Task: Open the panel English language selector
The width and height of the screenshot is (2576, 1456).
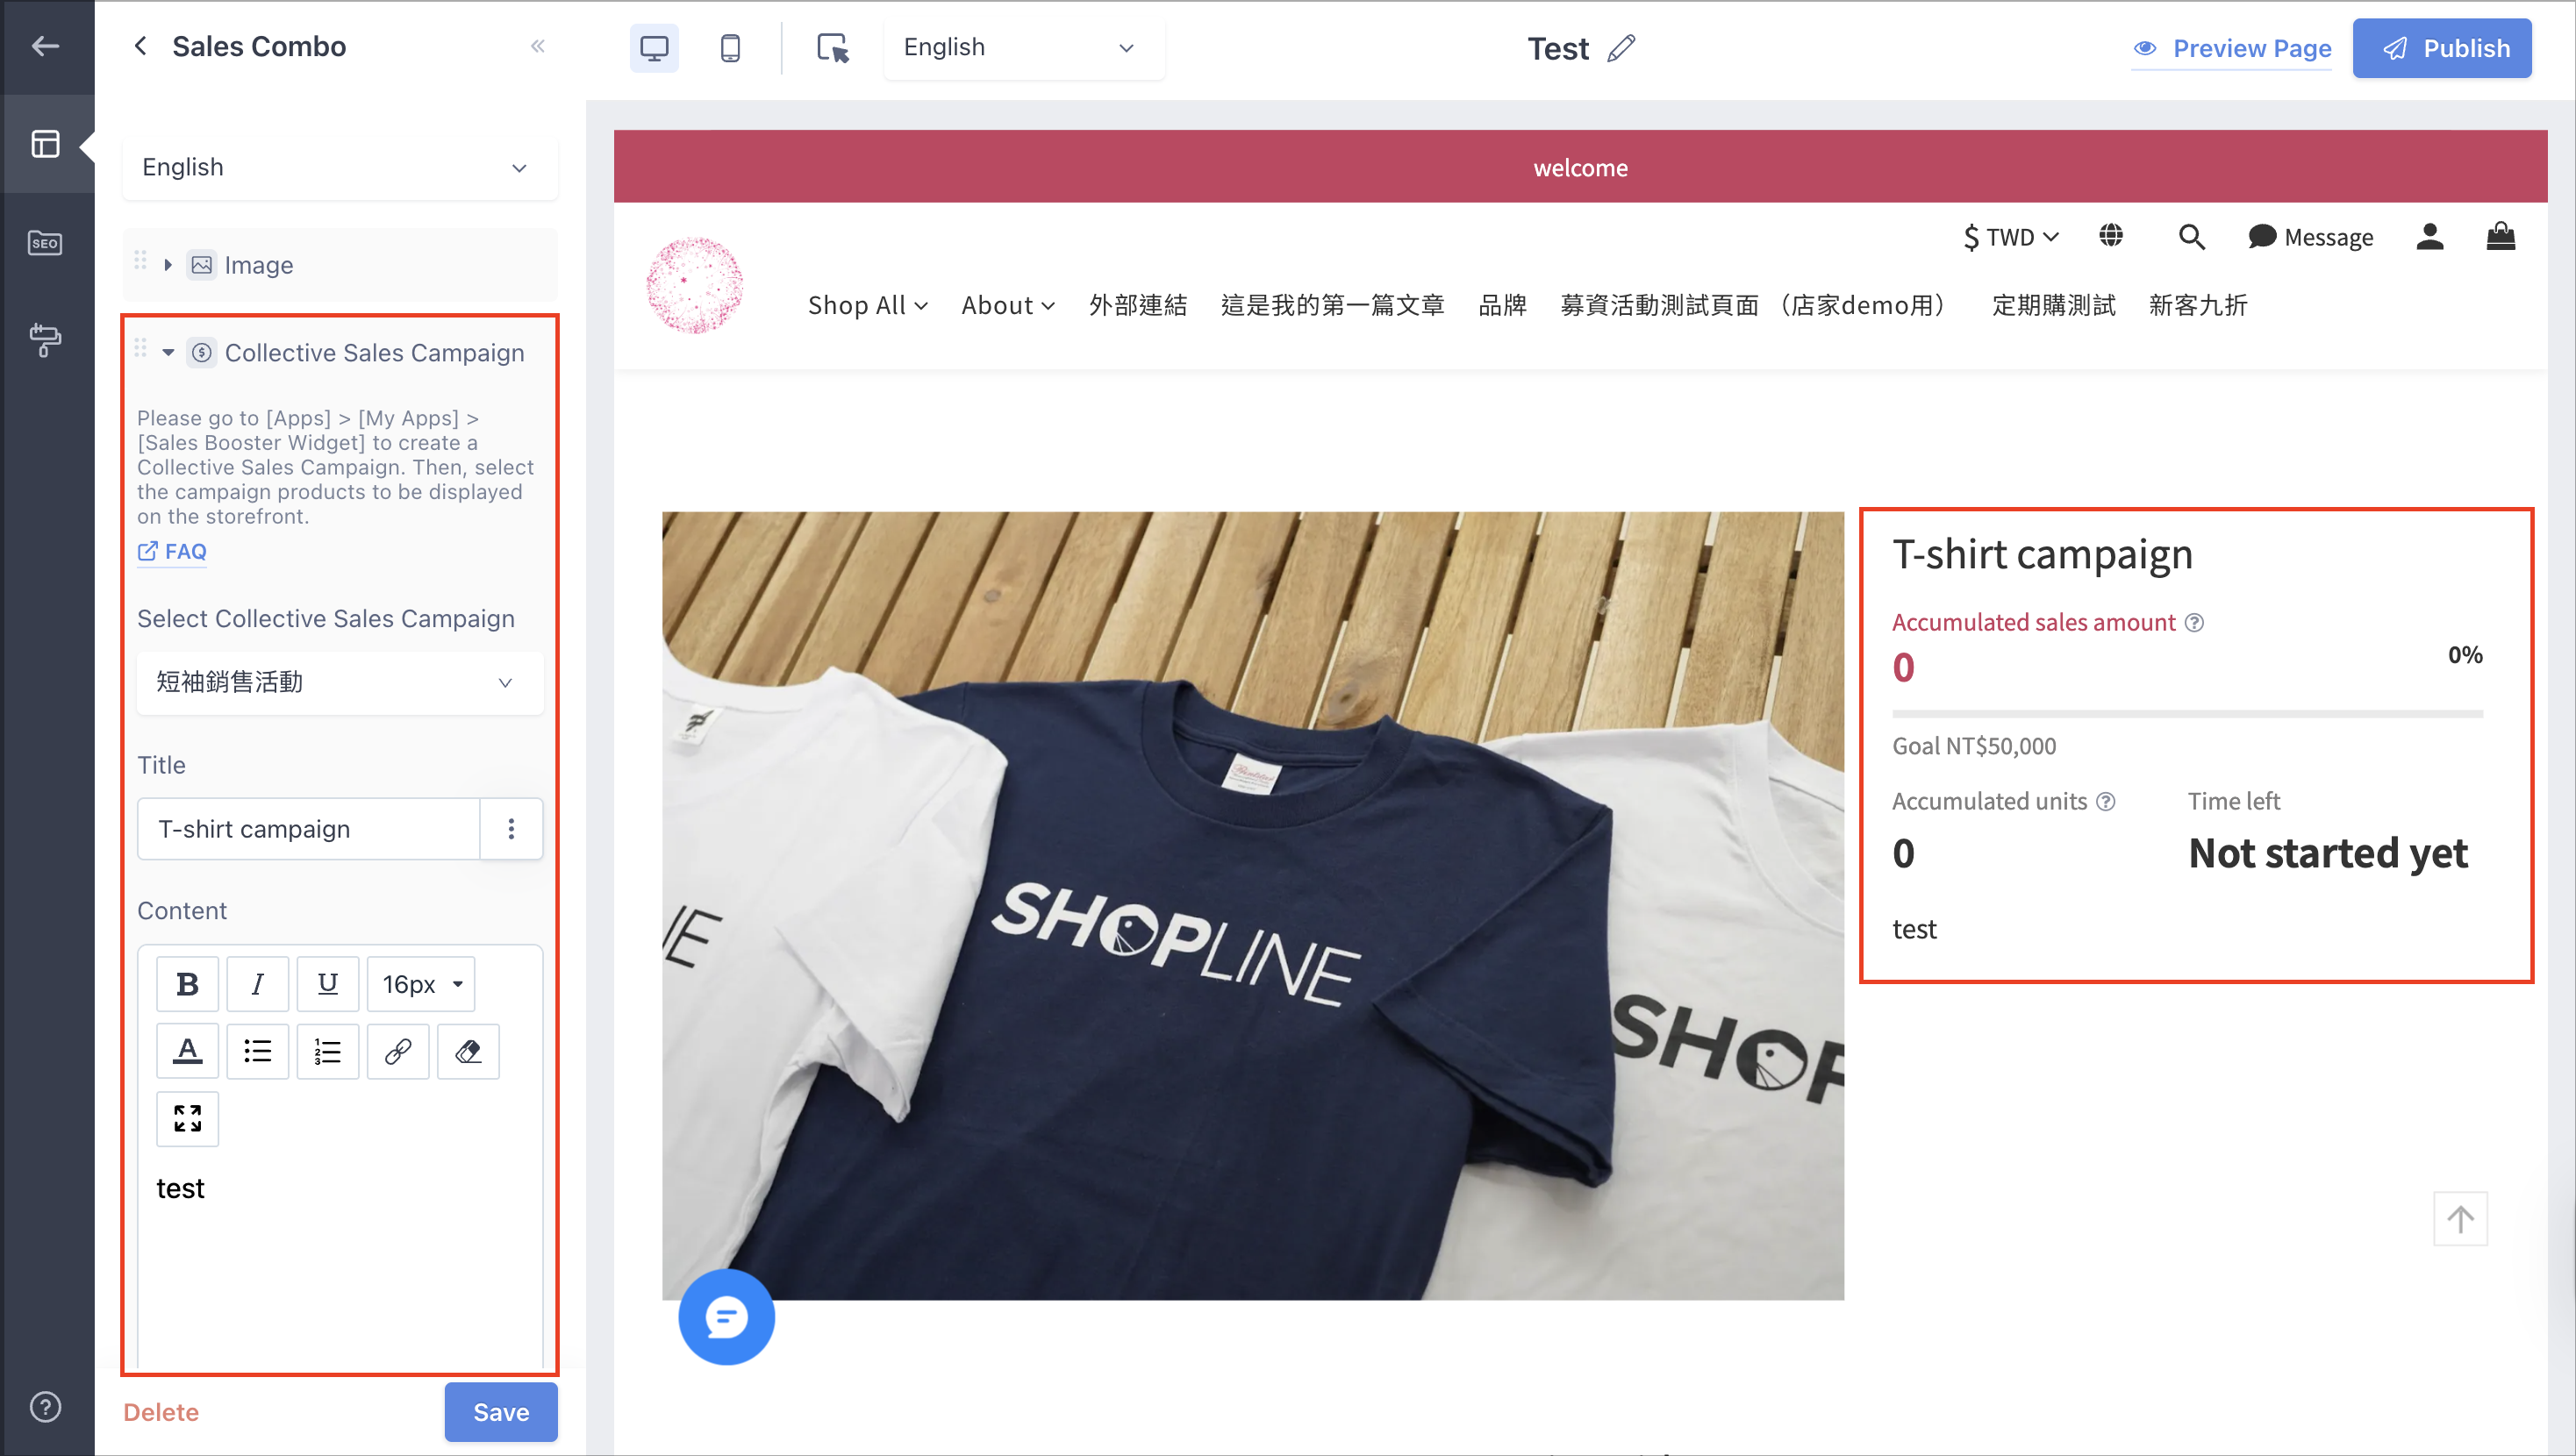Action: (339, 167)
